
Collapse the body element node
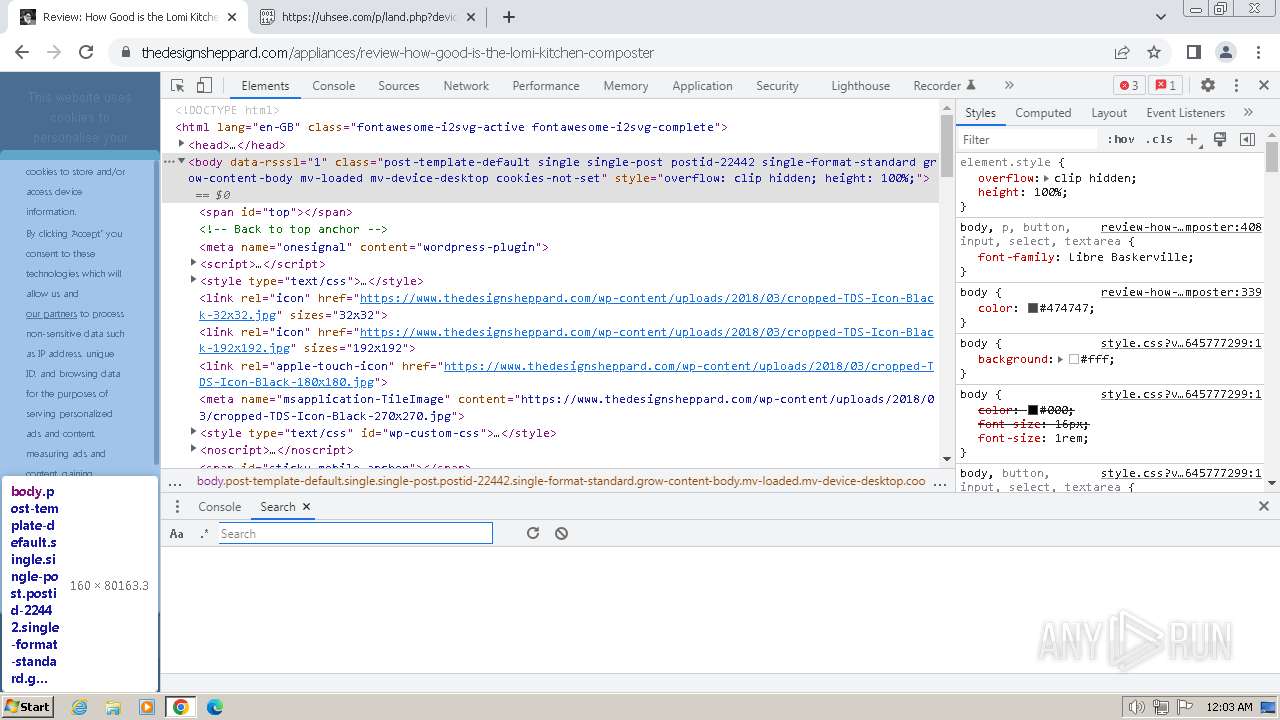click(182, 161)
